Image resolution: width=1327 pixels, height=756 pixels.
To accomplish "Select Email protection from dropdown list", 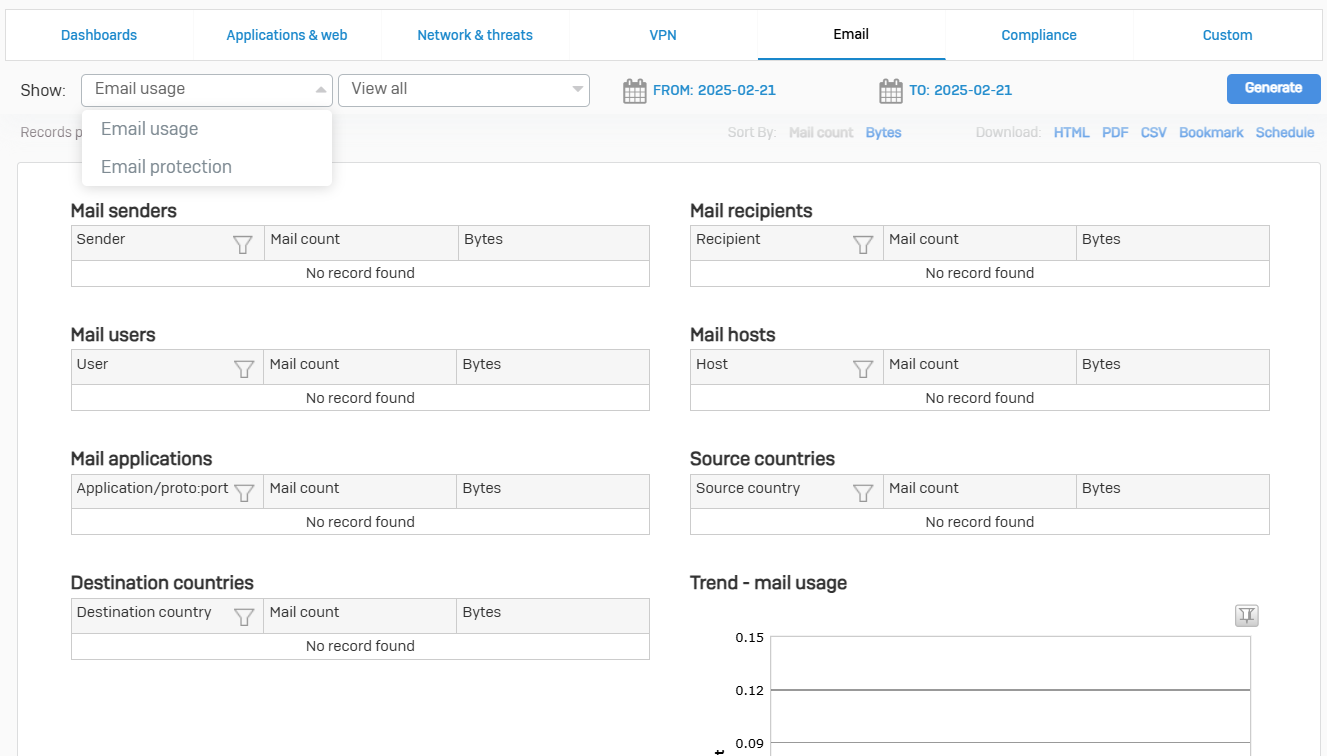I will (x=166, y=167).
